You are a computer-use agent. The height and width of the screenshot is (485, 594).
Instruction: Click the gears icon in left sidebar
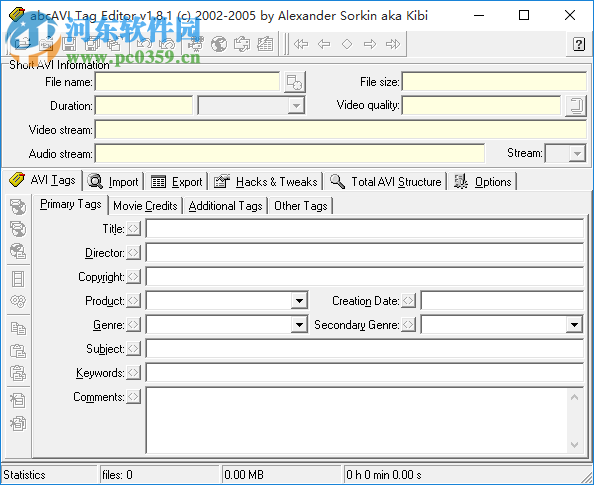click(x=18, y=301)
